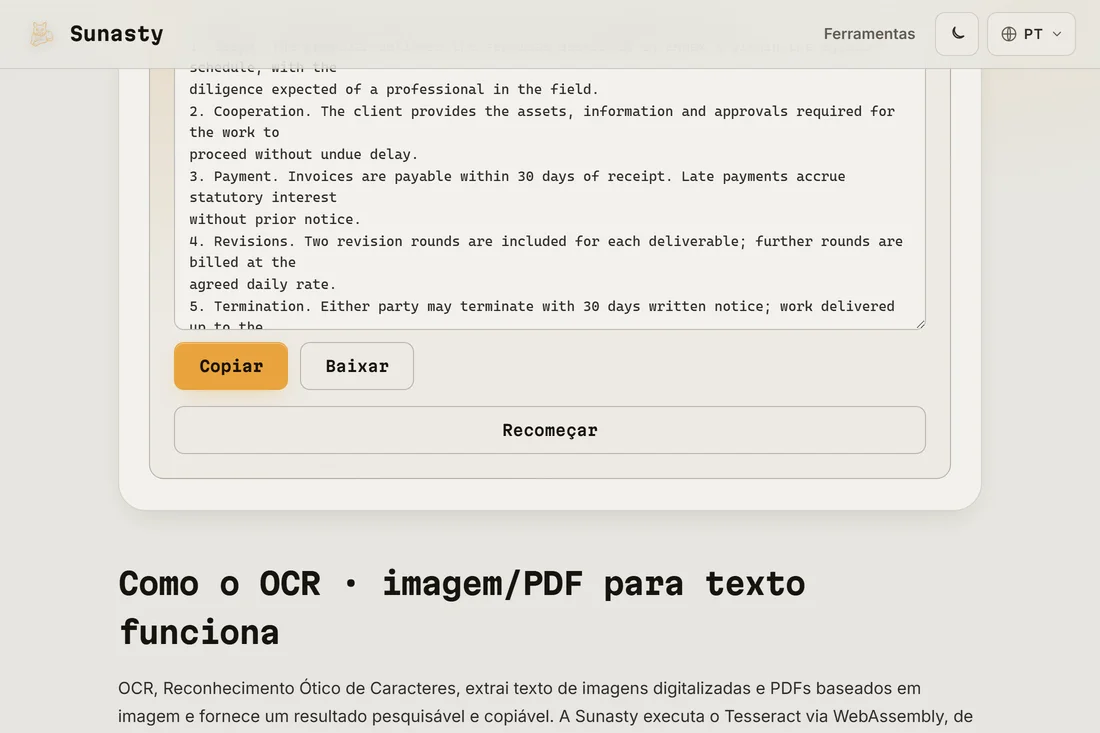1100x733 pixels.
Task: Click the line '4. Revisions. Two revision rounds'
Action: (546, 241)
